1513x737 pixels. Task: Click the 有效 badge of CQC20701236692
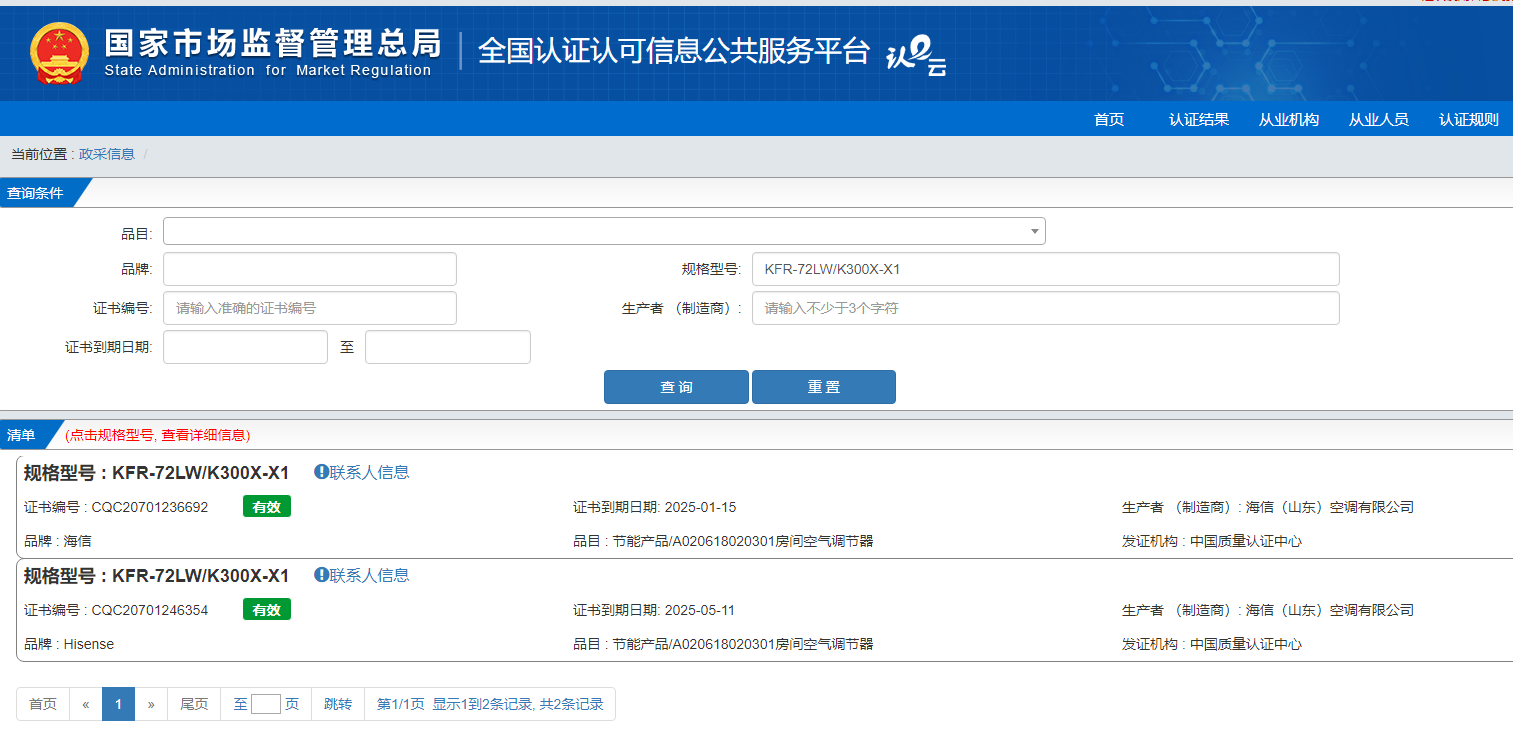pos(267,507)
